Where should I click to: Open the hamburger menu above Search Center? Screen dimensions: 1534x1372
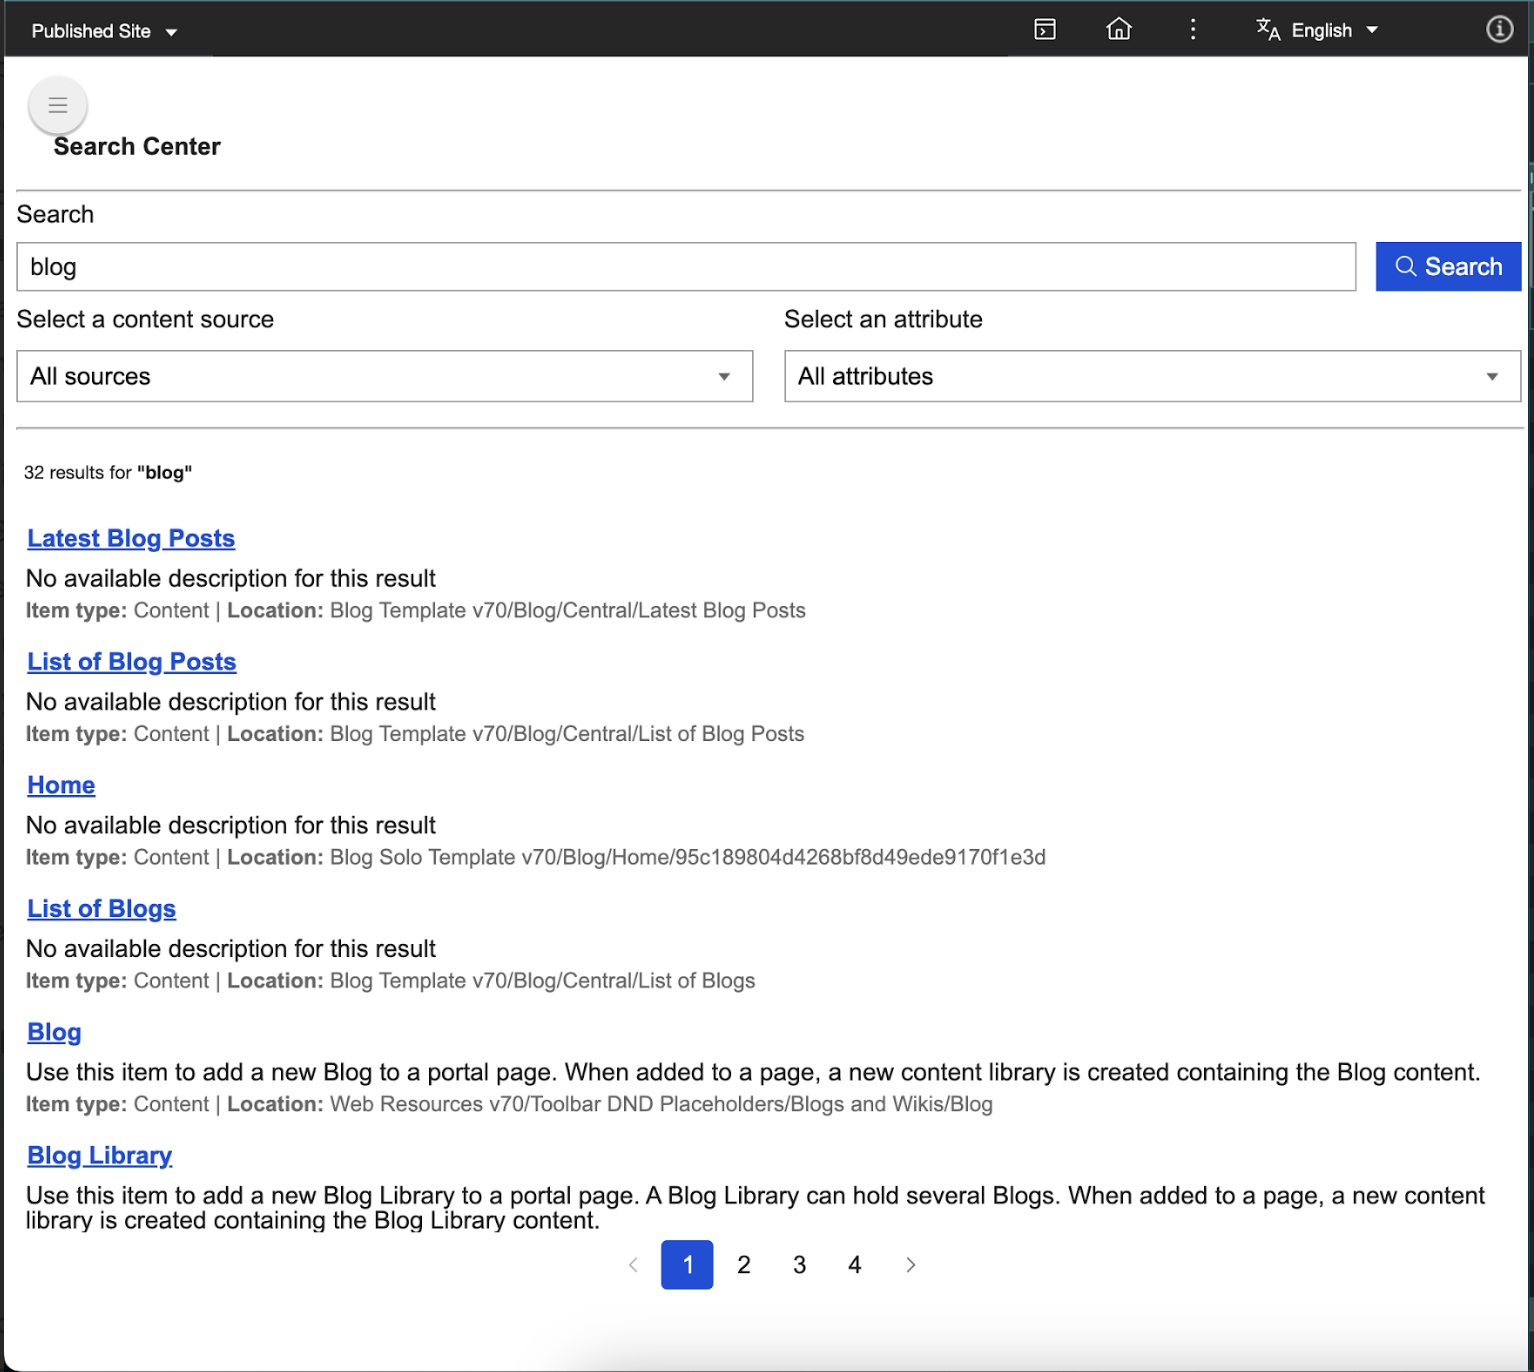tap(57, 104)
